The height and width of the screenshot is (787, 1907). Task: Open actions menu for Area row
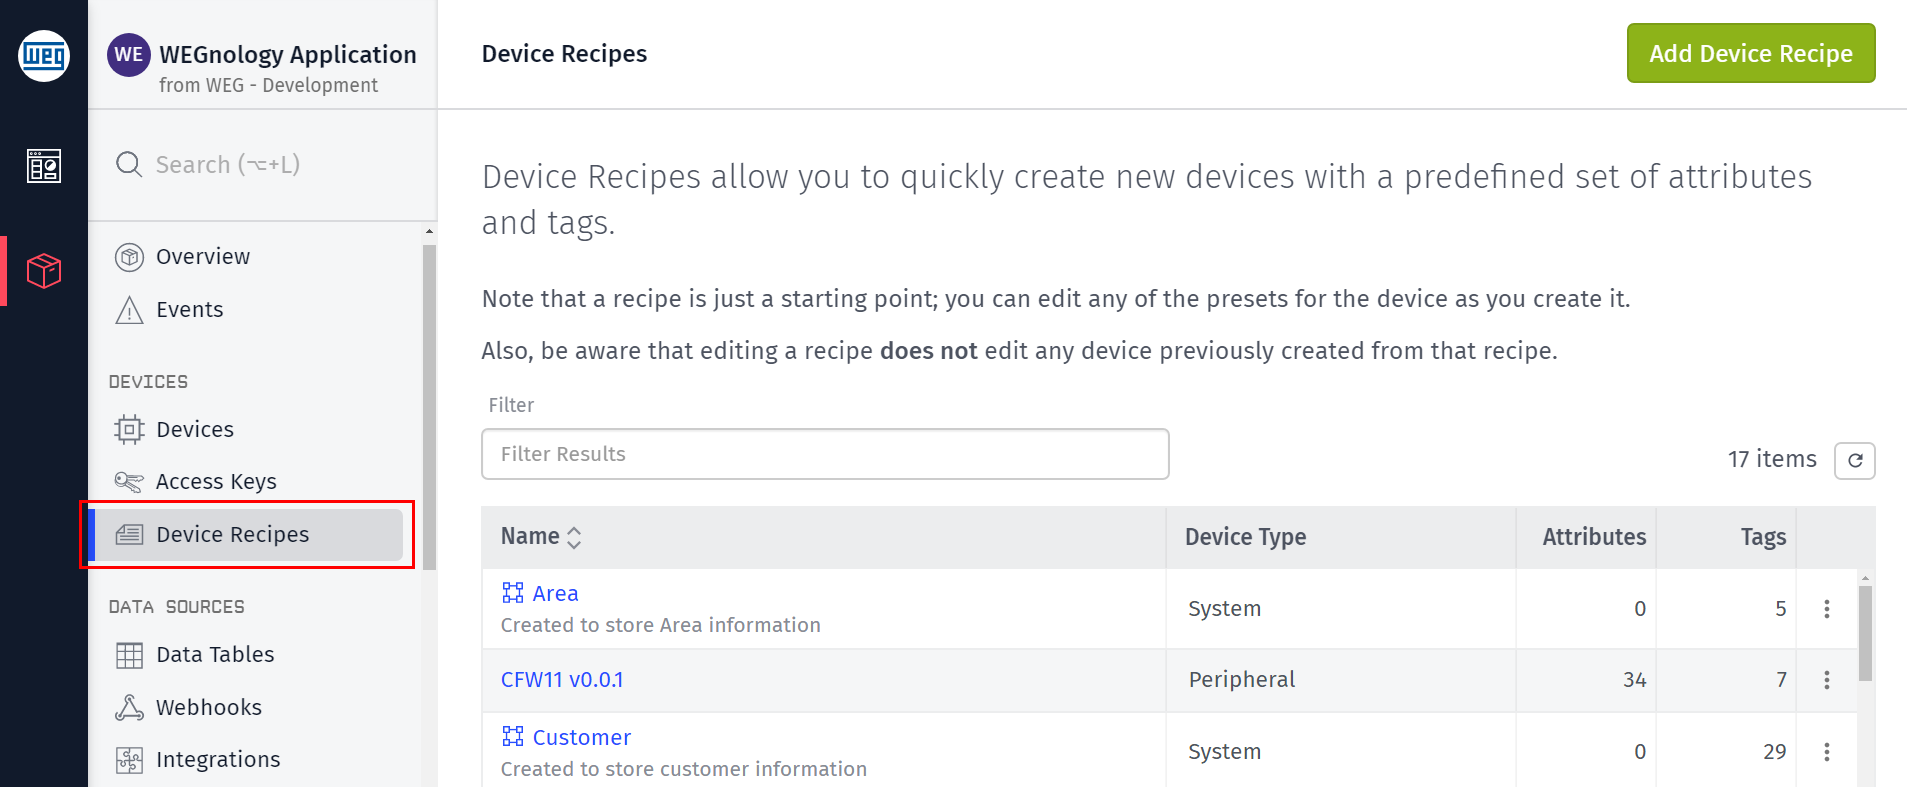[1826, 609]
